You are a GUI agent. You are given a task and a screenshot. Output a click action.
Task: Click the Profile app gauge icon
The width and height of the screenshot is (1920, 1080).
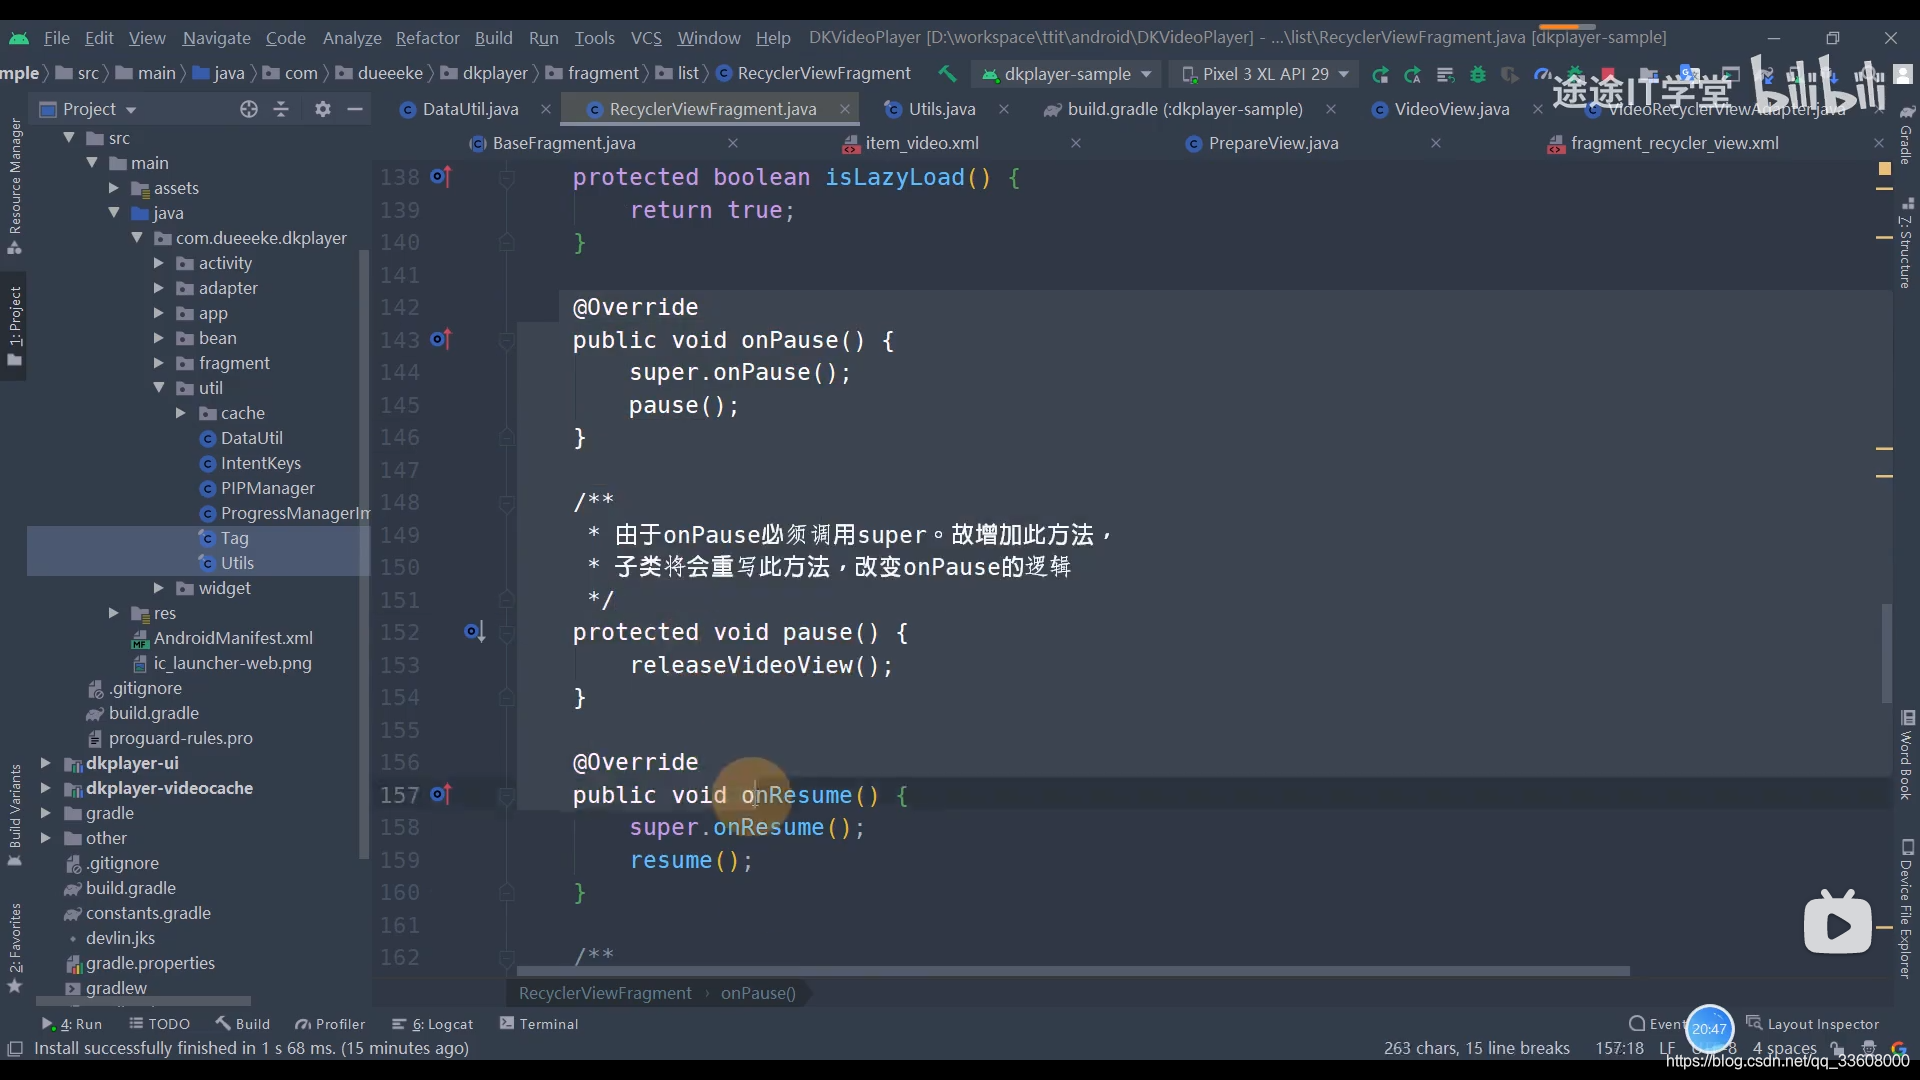coord(1542,74)
